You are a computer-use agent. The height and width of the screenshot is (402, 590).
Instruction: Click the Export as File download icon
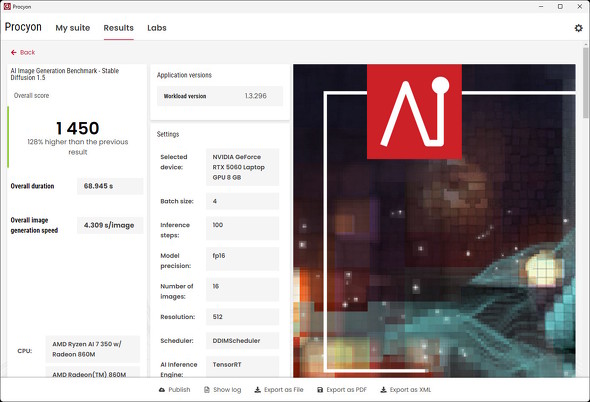click(x=257, y=390)
